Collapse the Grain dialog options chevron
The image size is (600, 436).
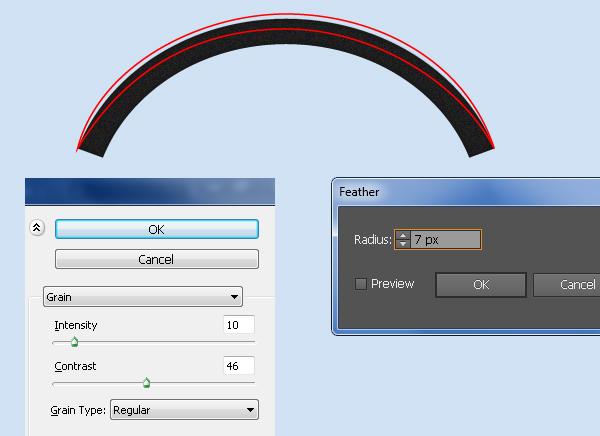37,228
